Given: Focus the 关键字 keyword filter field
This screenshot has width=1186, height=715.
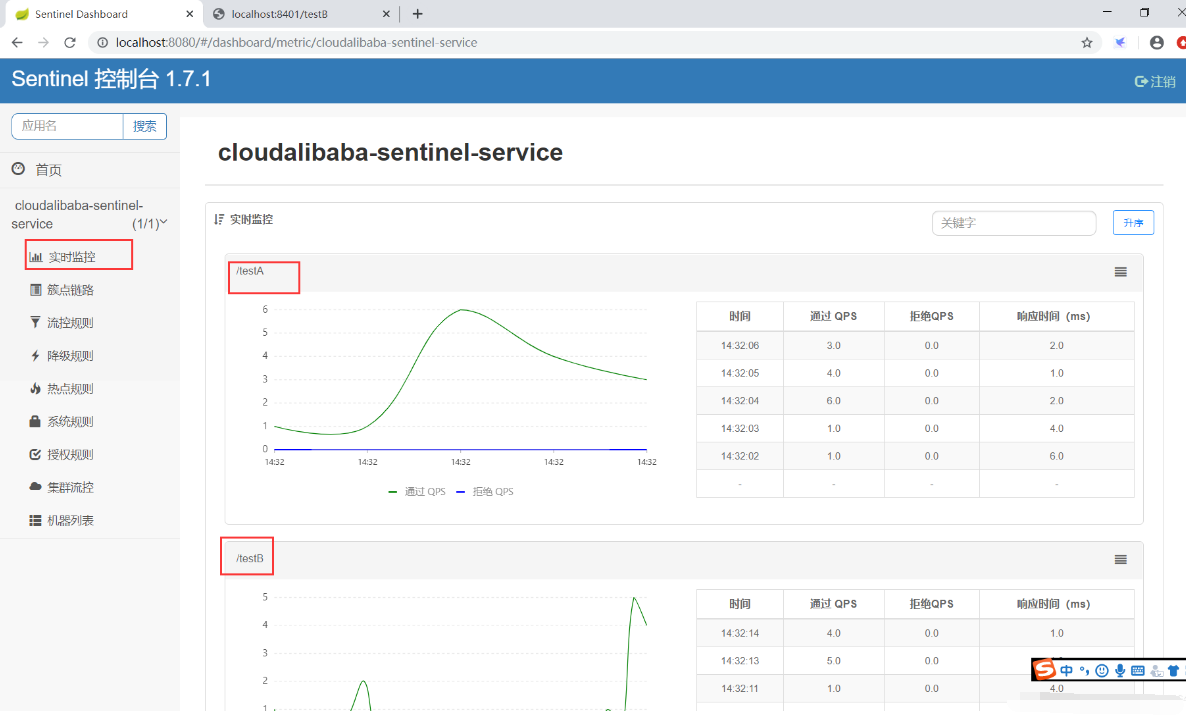Looking at the screenshot, I should pos(1013,223).
